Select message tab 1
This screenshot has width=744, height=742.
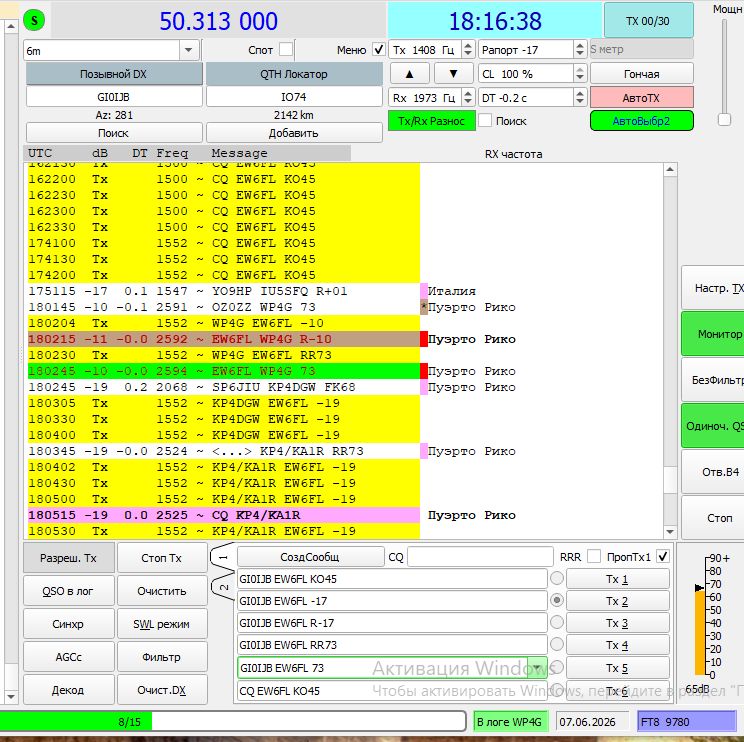[x=223, y=558]
